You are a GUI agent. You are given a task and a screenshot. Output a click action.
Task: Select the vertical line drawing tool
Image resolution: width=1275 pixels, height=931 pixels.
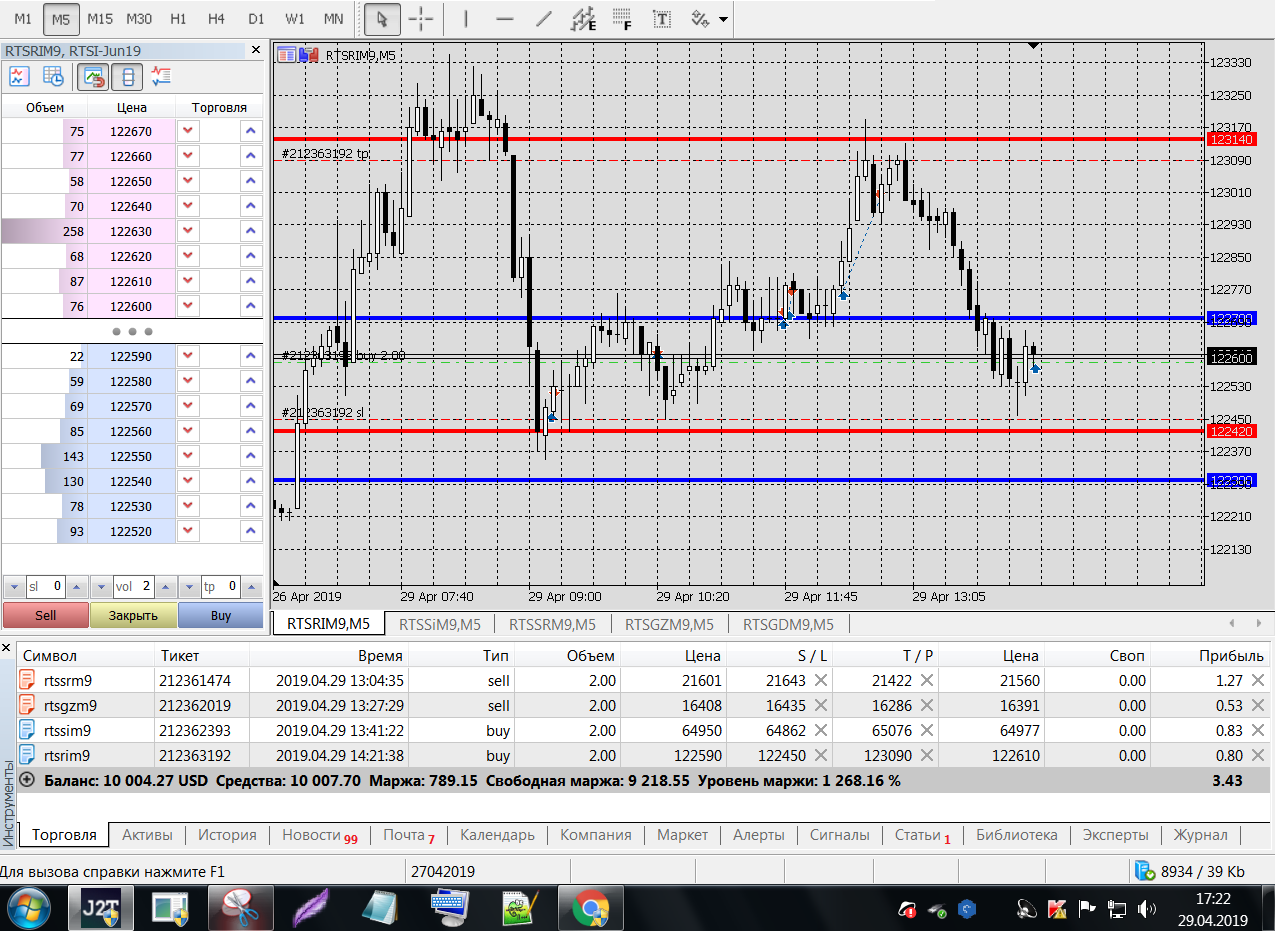(x=464, y=19)
